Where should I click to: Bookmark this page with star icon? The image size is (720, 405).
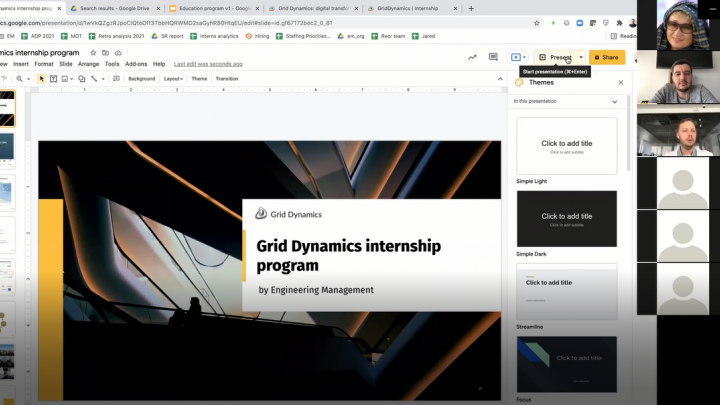click(536, 23)
